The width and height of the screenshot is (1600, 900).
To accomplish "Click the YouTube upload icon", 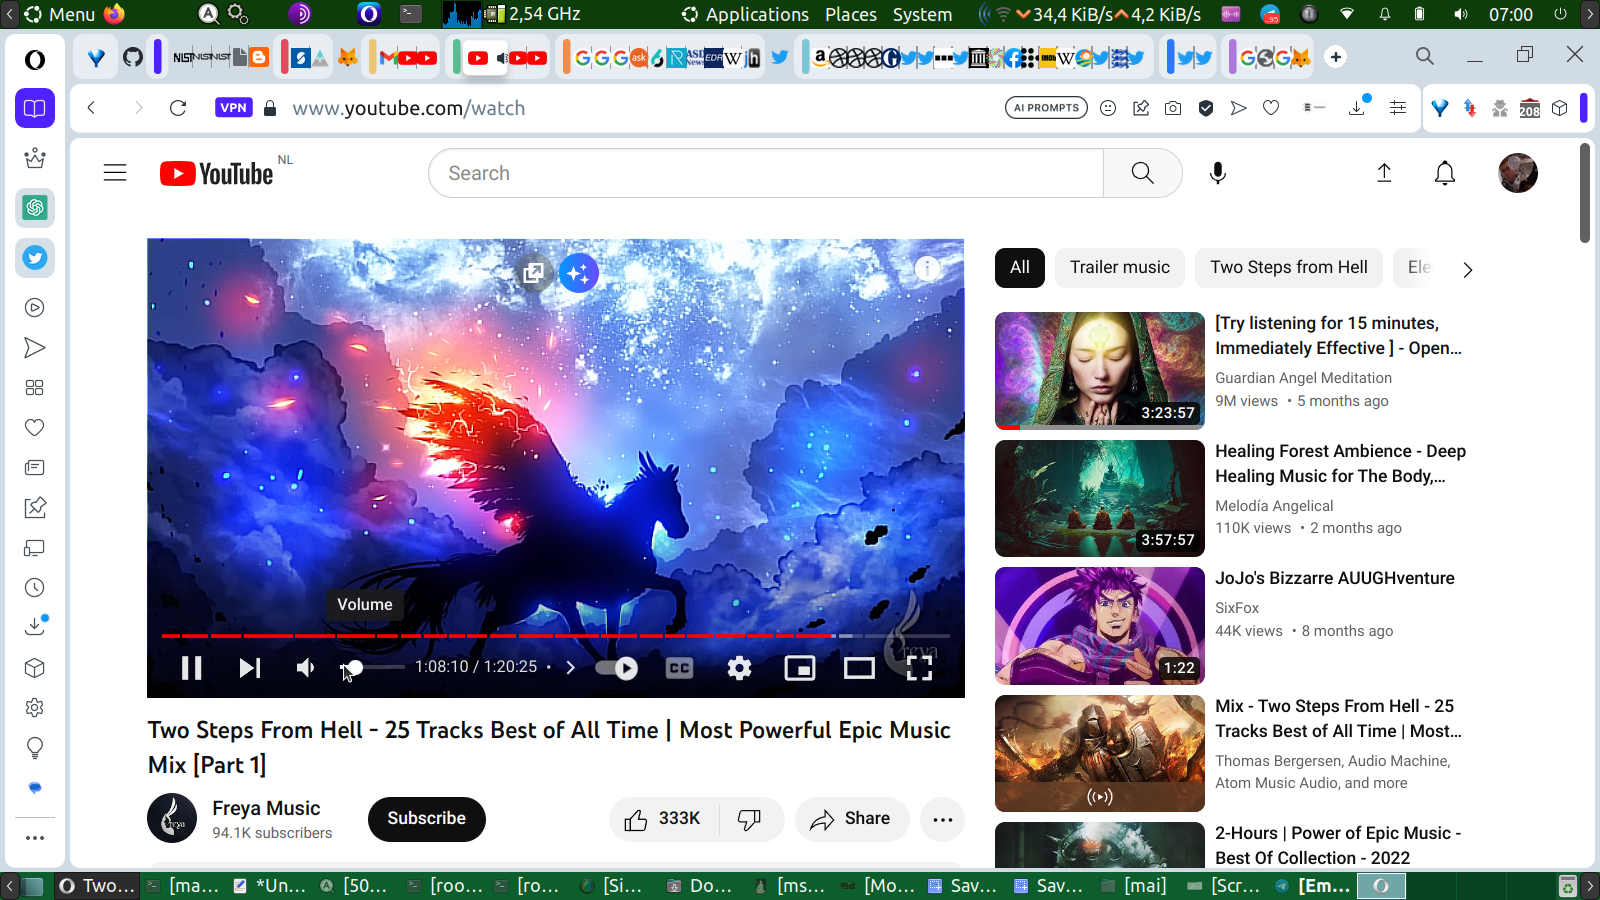I will pos(1384,173).
